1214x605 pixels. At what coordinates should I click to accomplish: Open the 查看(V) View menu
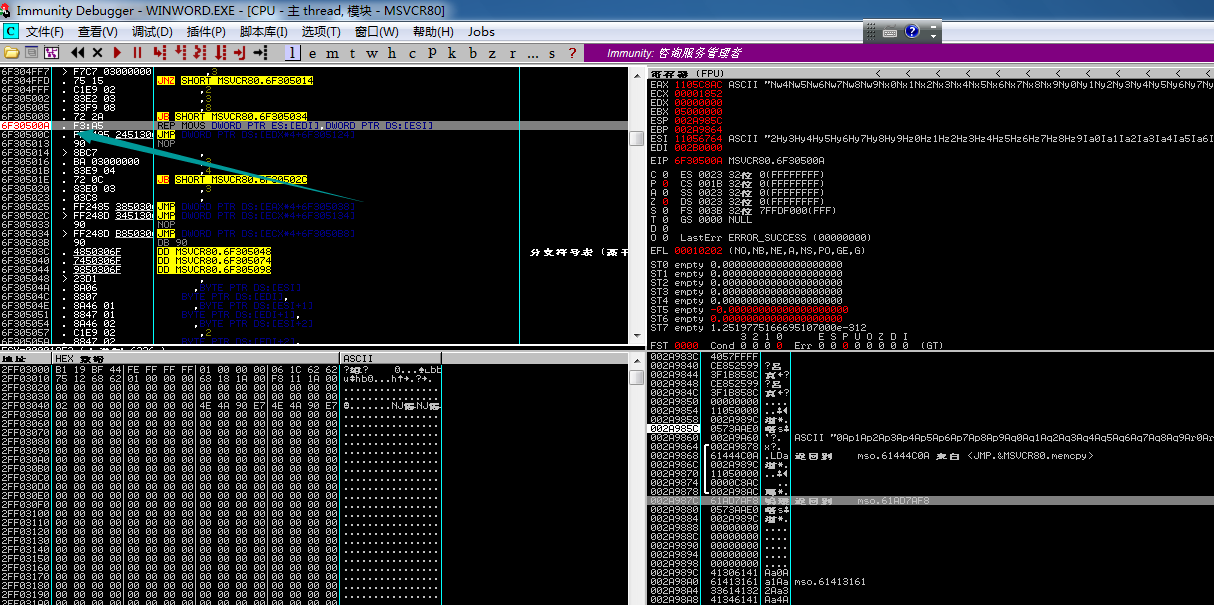pyautogui.click(x=97, y=32)
